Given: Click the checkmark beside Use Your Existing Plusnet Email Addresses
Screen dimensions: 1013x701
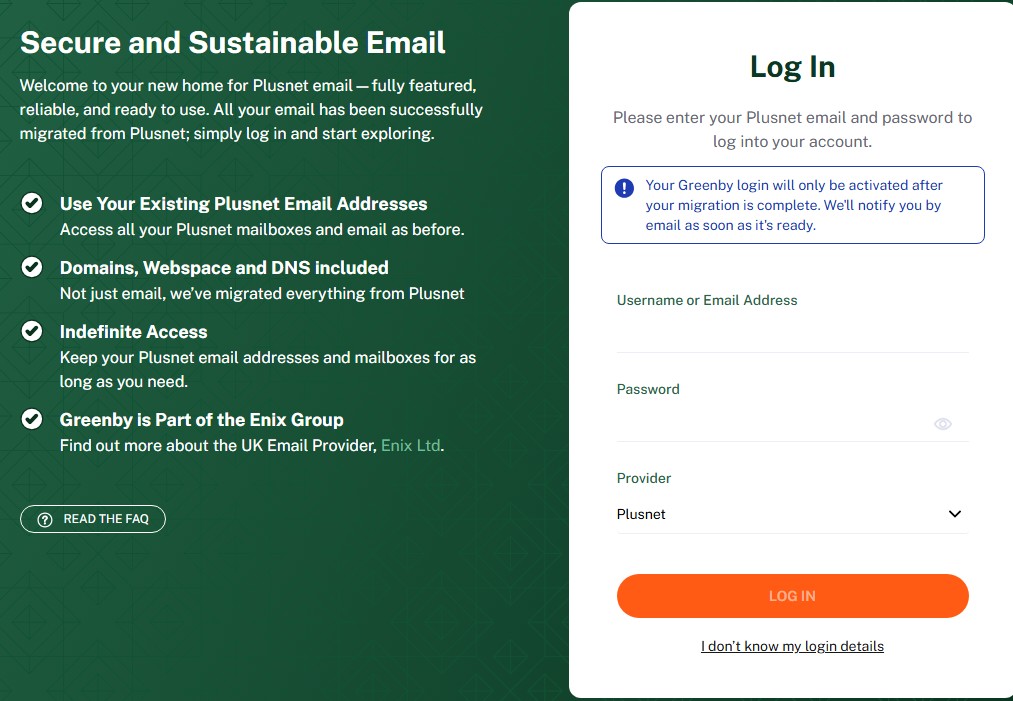Looking at the screenshot, I should 31,203.
